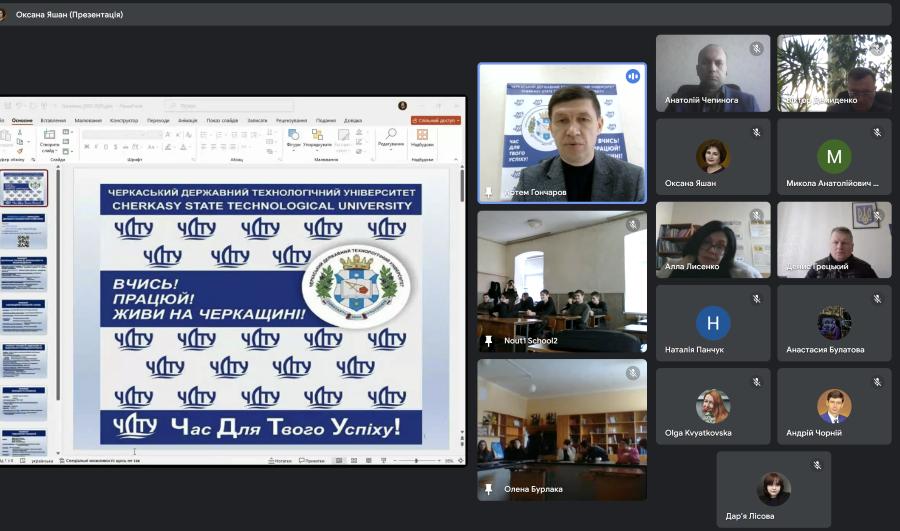Expand the Фігури dropdown arrow
This screenshot has width=900, height=531.
click(293, 151)
